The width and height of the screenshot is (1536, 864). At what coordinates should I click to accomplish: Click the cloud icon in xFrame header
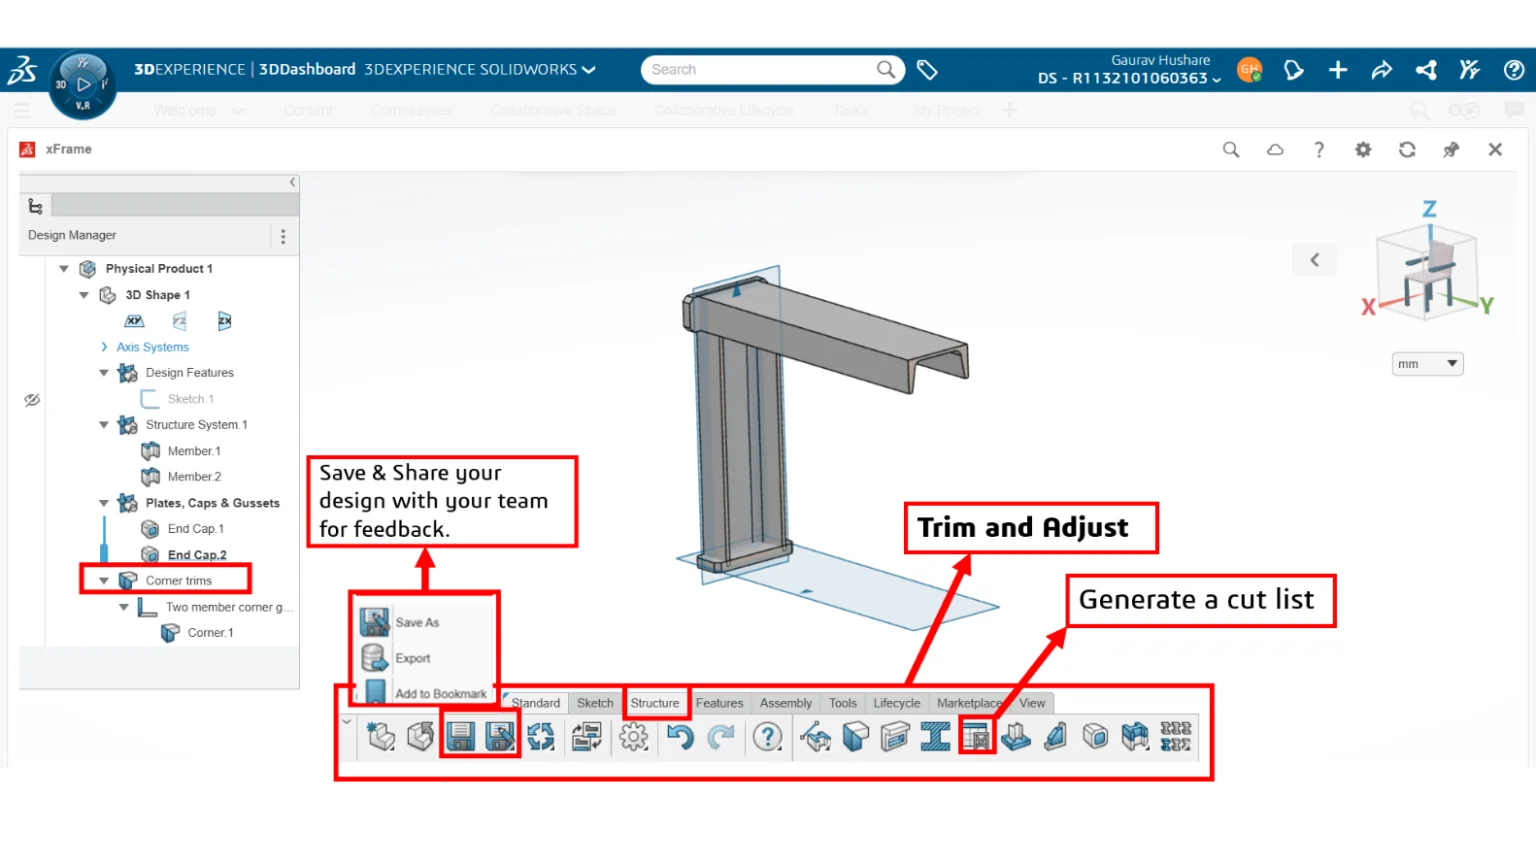point(1275,150)
